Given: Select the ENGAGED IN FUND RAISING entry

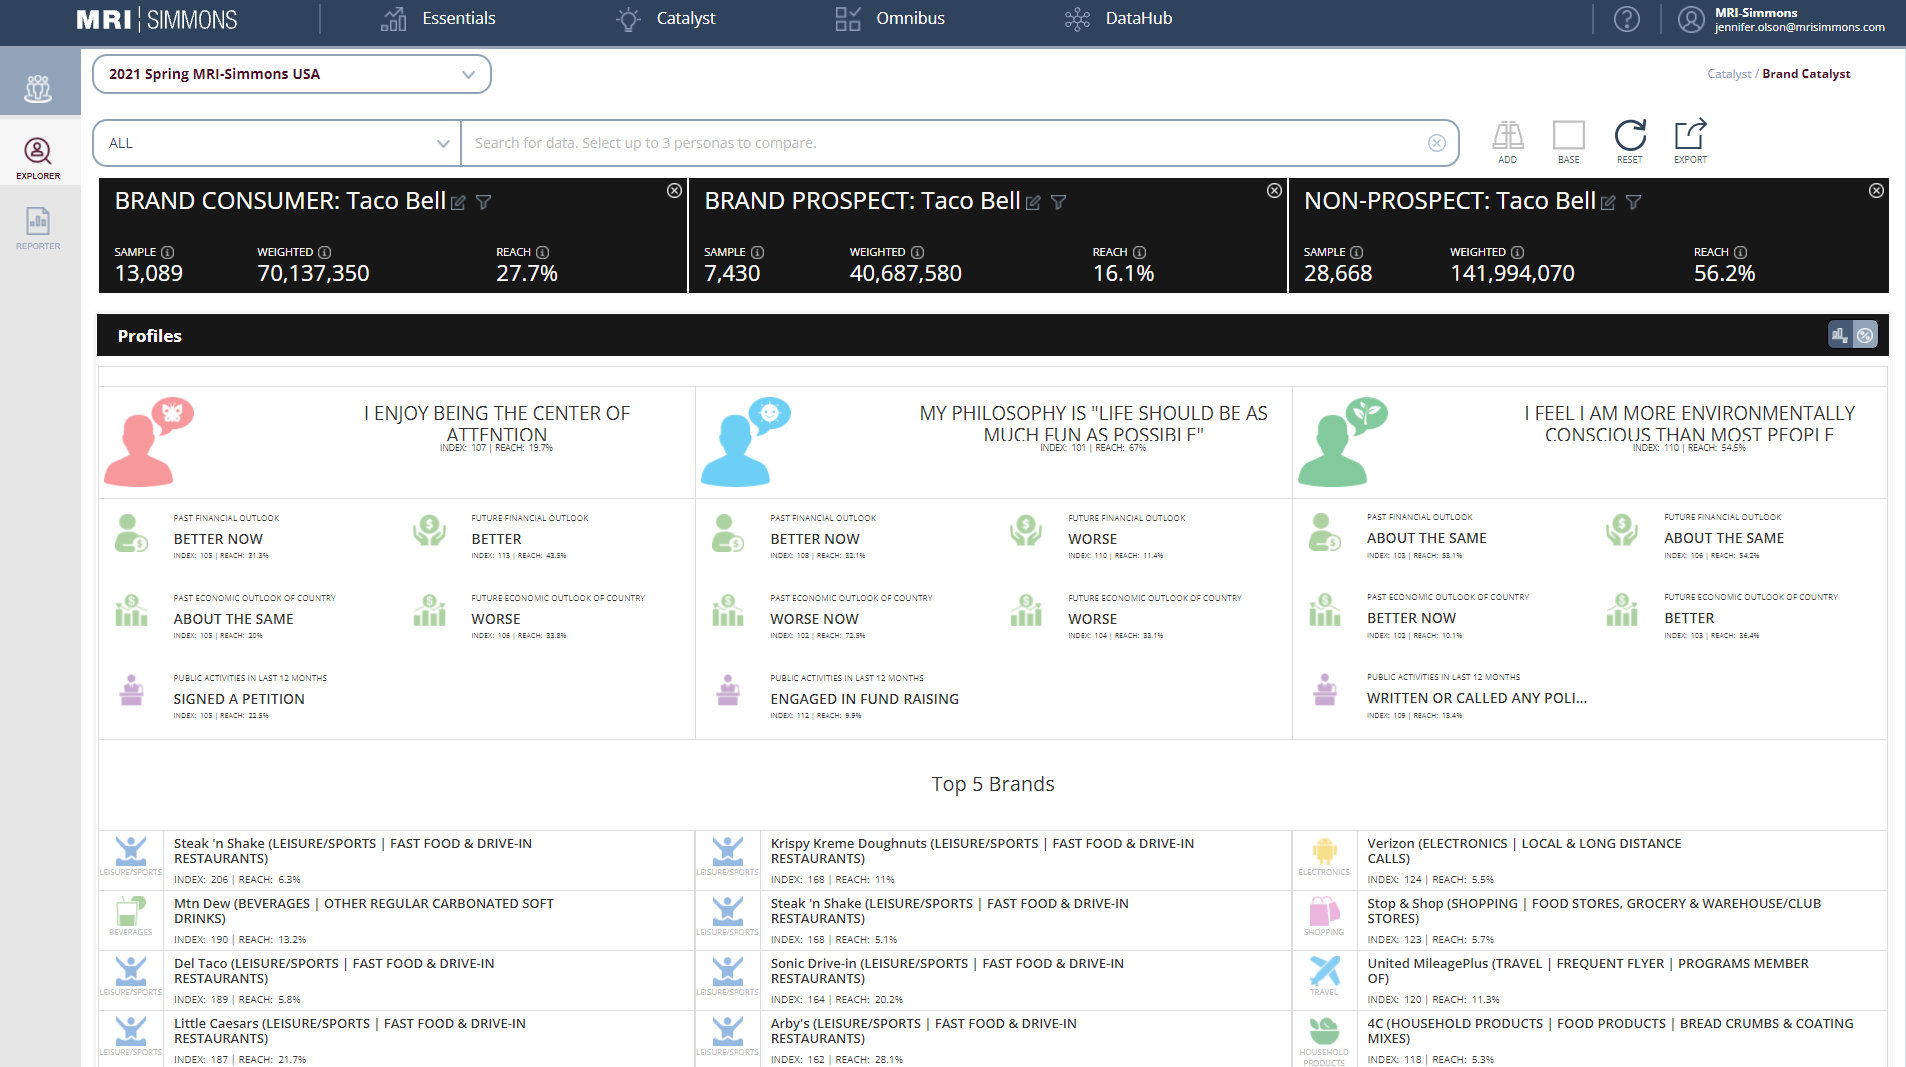Looking at the screenshot, I should click(x=864, y=699).
